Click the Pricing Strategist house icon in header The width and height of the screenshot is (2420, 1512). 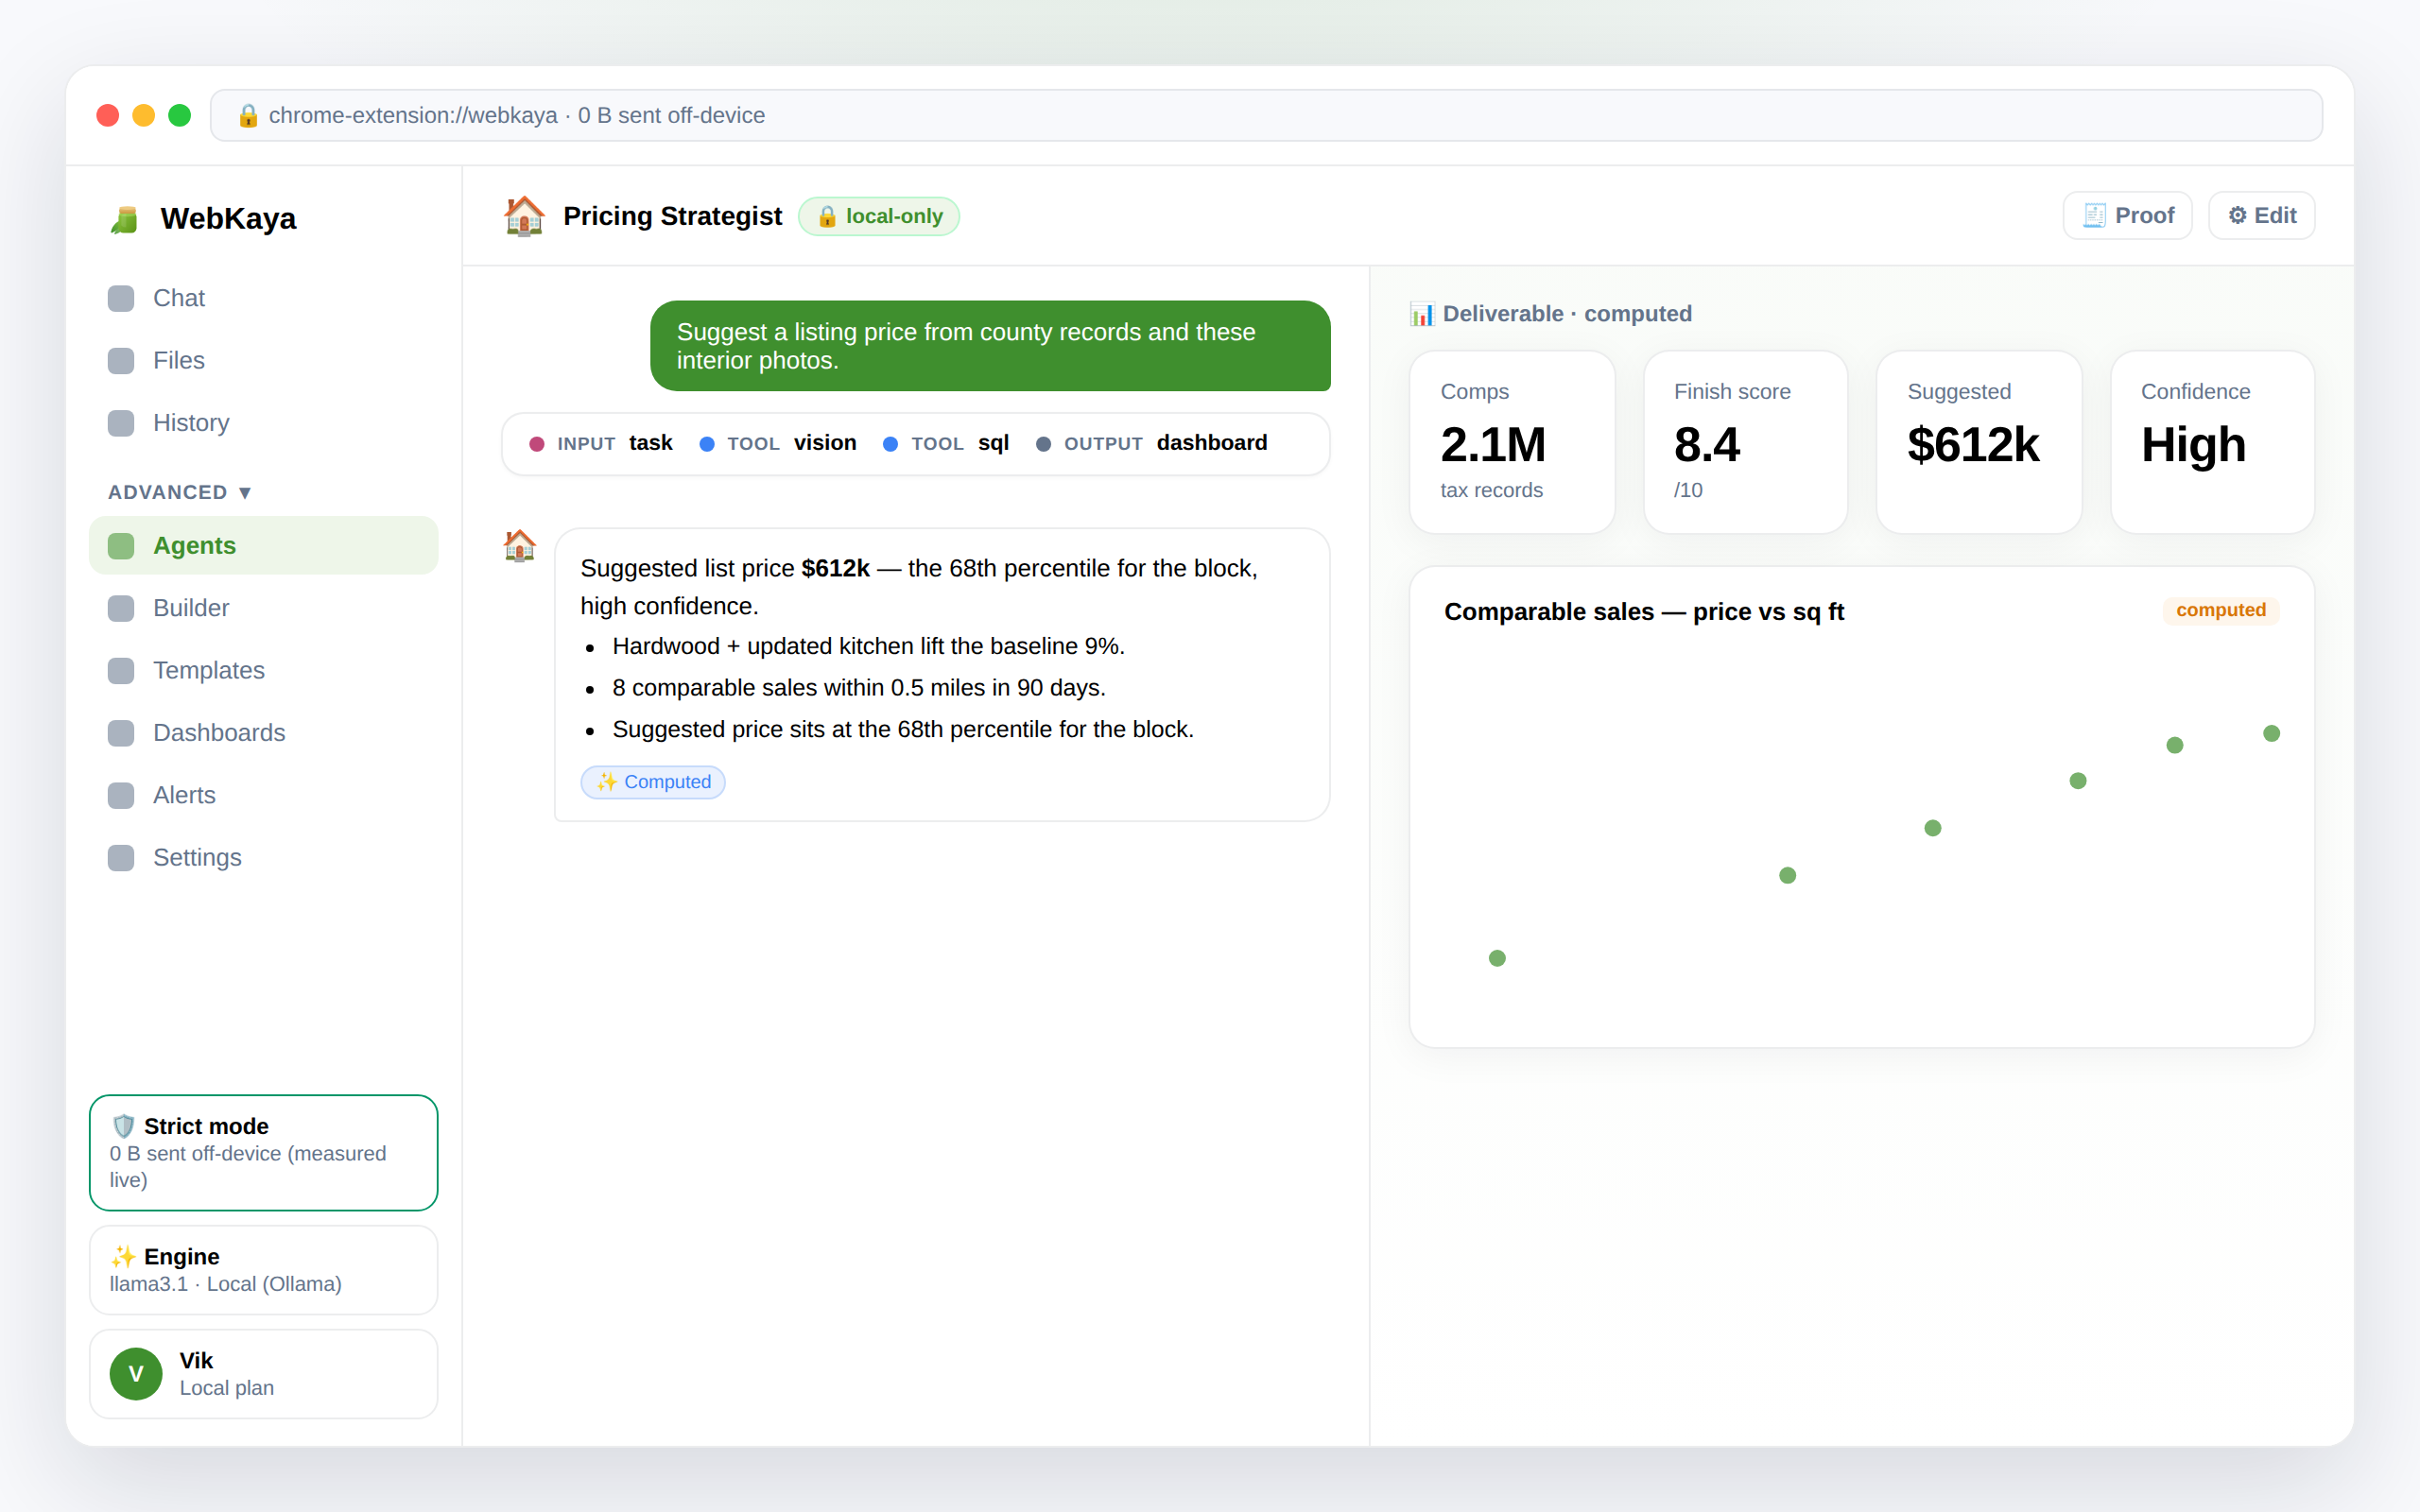tap(524, 216)
